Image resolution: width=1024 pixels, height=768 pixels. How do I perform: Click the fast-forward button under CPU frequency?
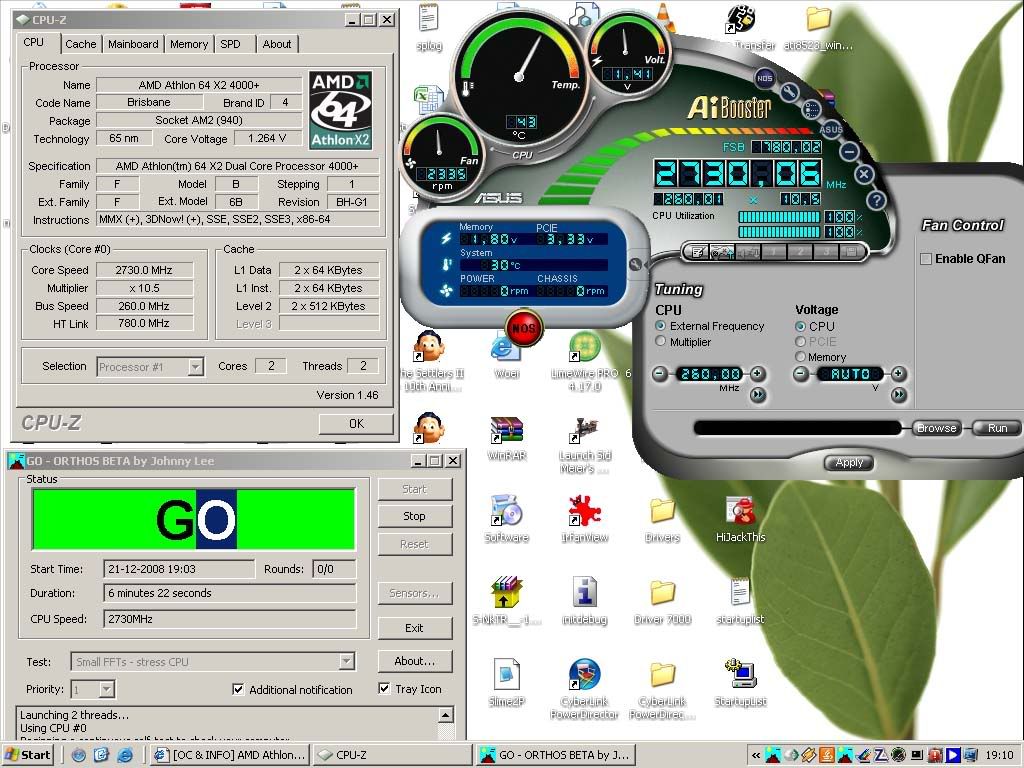click(x=758, y=394)
